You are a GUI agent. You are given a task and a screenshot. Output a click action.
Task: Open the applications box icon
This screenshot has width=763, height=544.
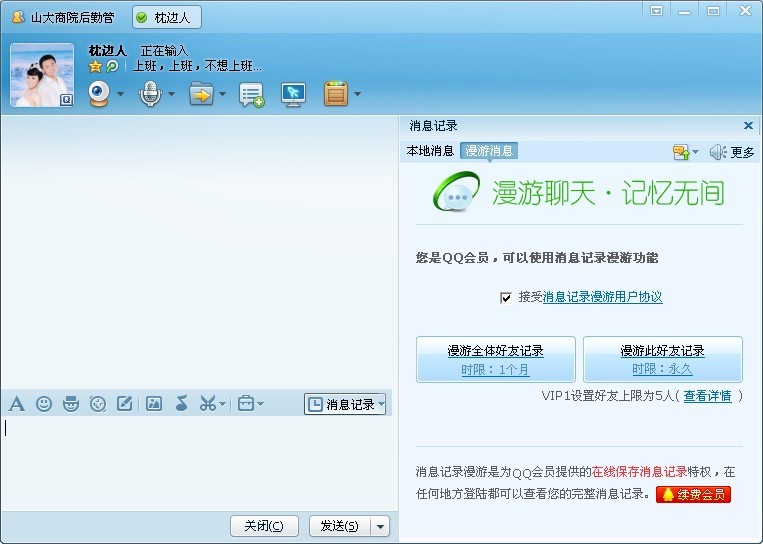(336, 93)
